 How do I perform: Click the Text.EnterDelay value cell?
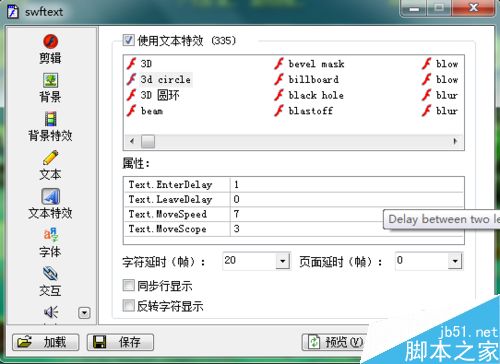[x=347, y=185]
